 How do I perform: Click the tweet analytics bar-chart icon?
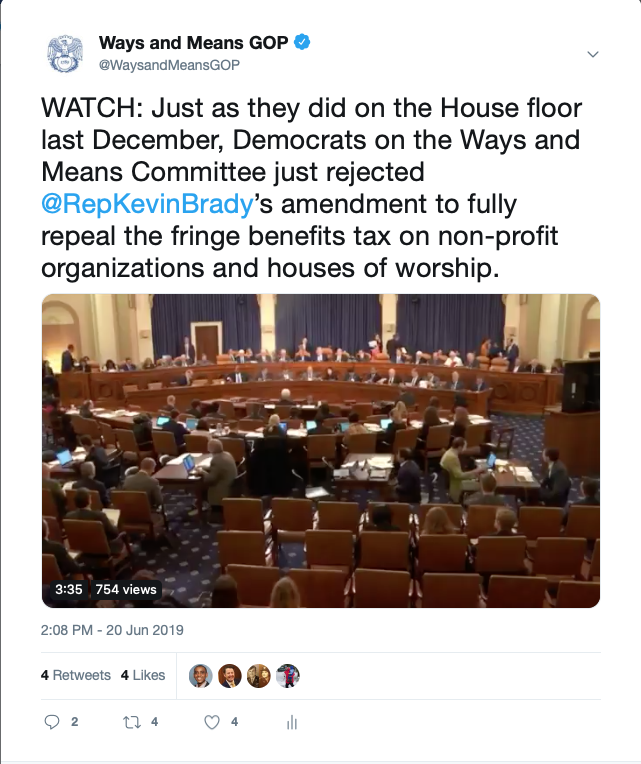pyautogui.click(x=293, y=721)
